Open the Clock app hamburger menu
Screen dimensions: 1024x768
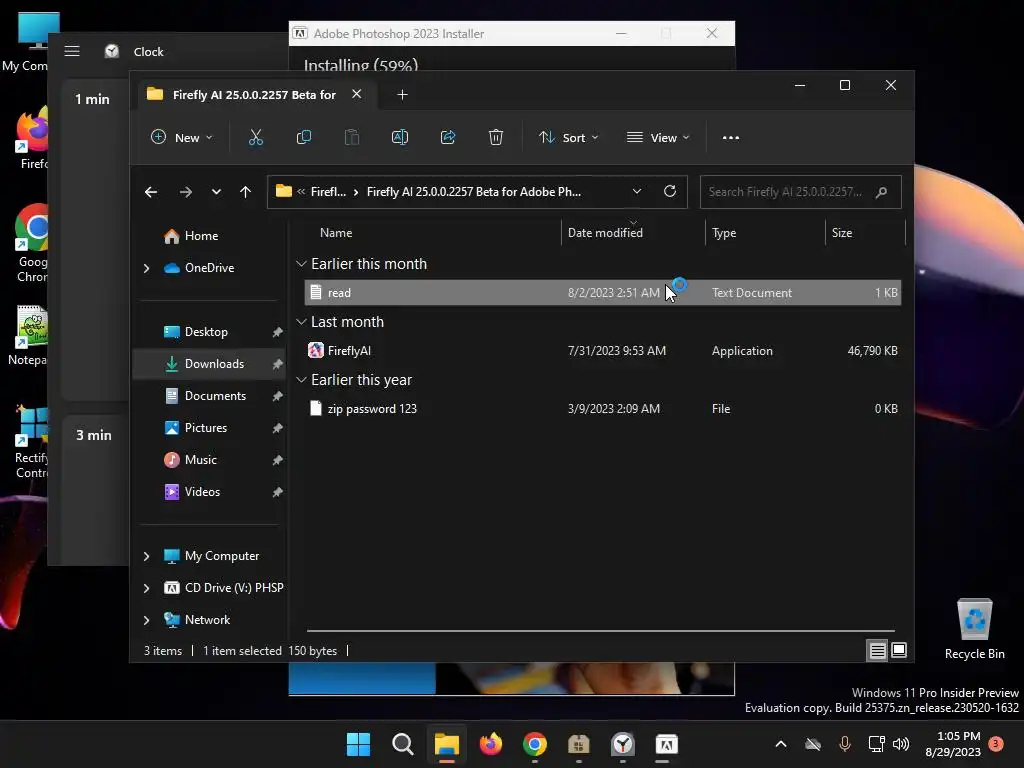pyautogui.click(x=72, y=52)
